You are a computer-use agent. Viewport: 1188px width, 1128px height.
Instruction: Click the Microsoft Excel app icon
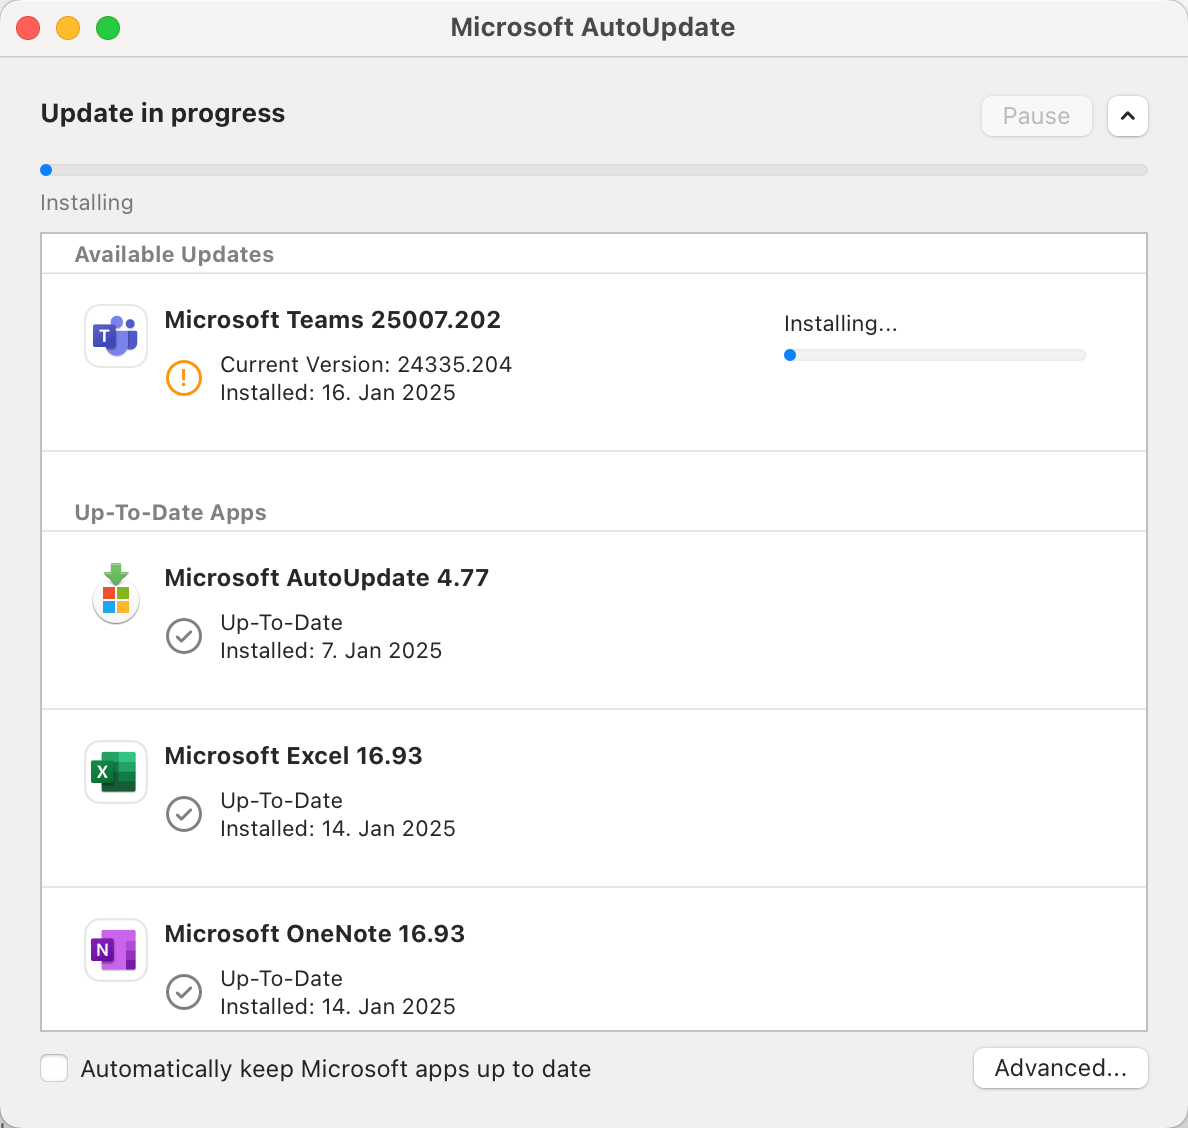pos(116,772)
